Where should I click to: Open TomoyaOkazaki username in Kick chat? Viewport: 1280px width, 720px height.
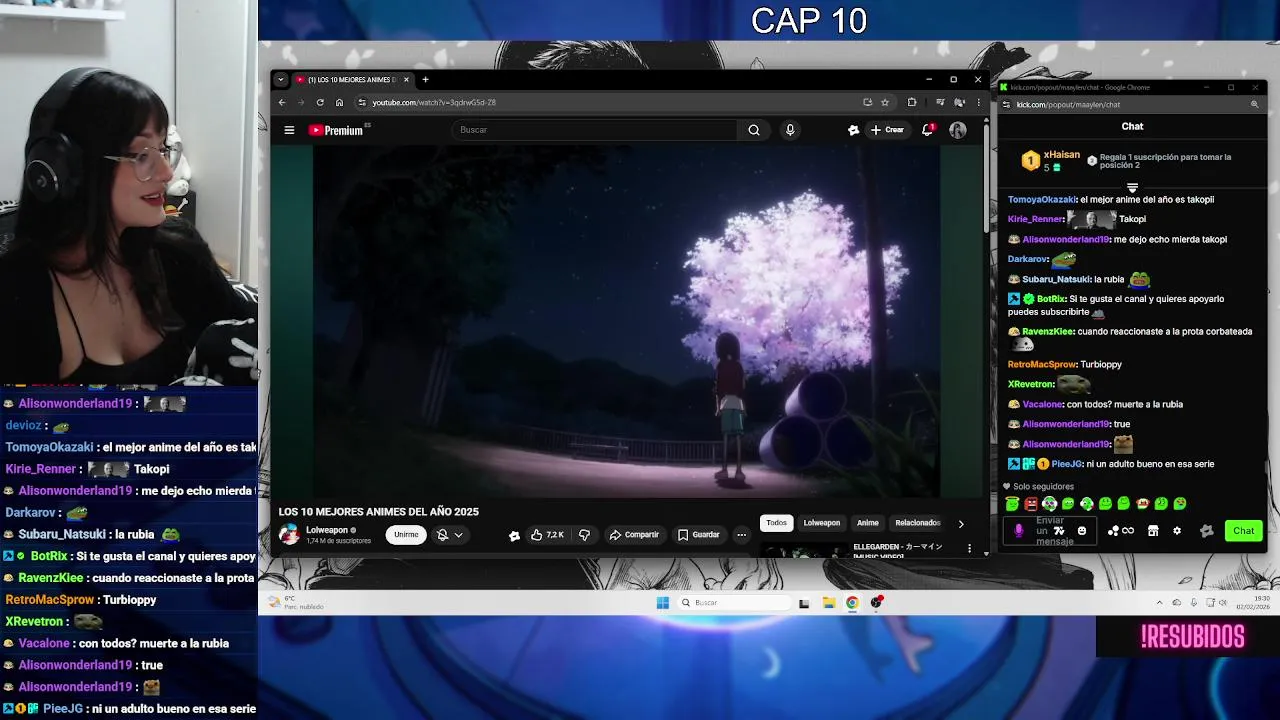click(x=1042, y=199)
